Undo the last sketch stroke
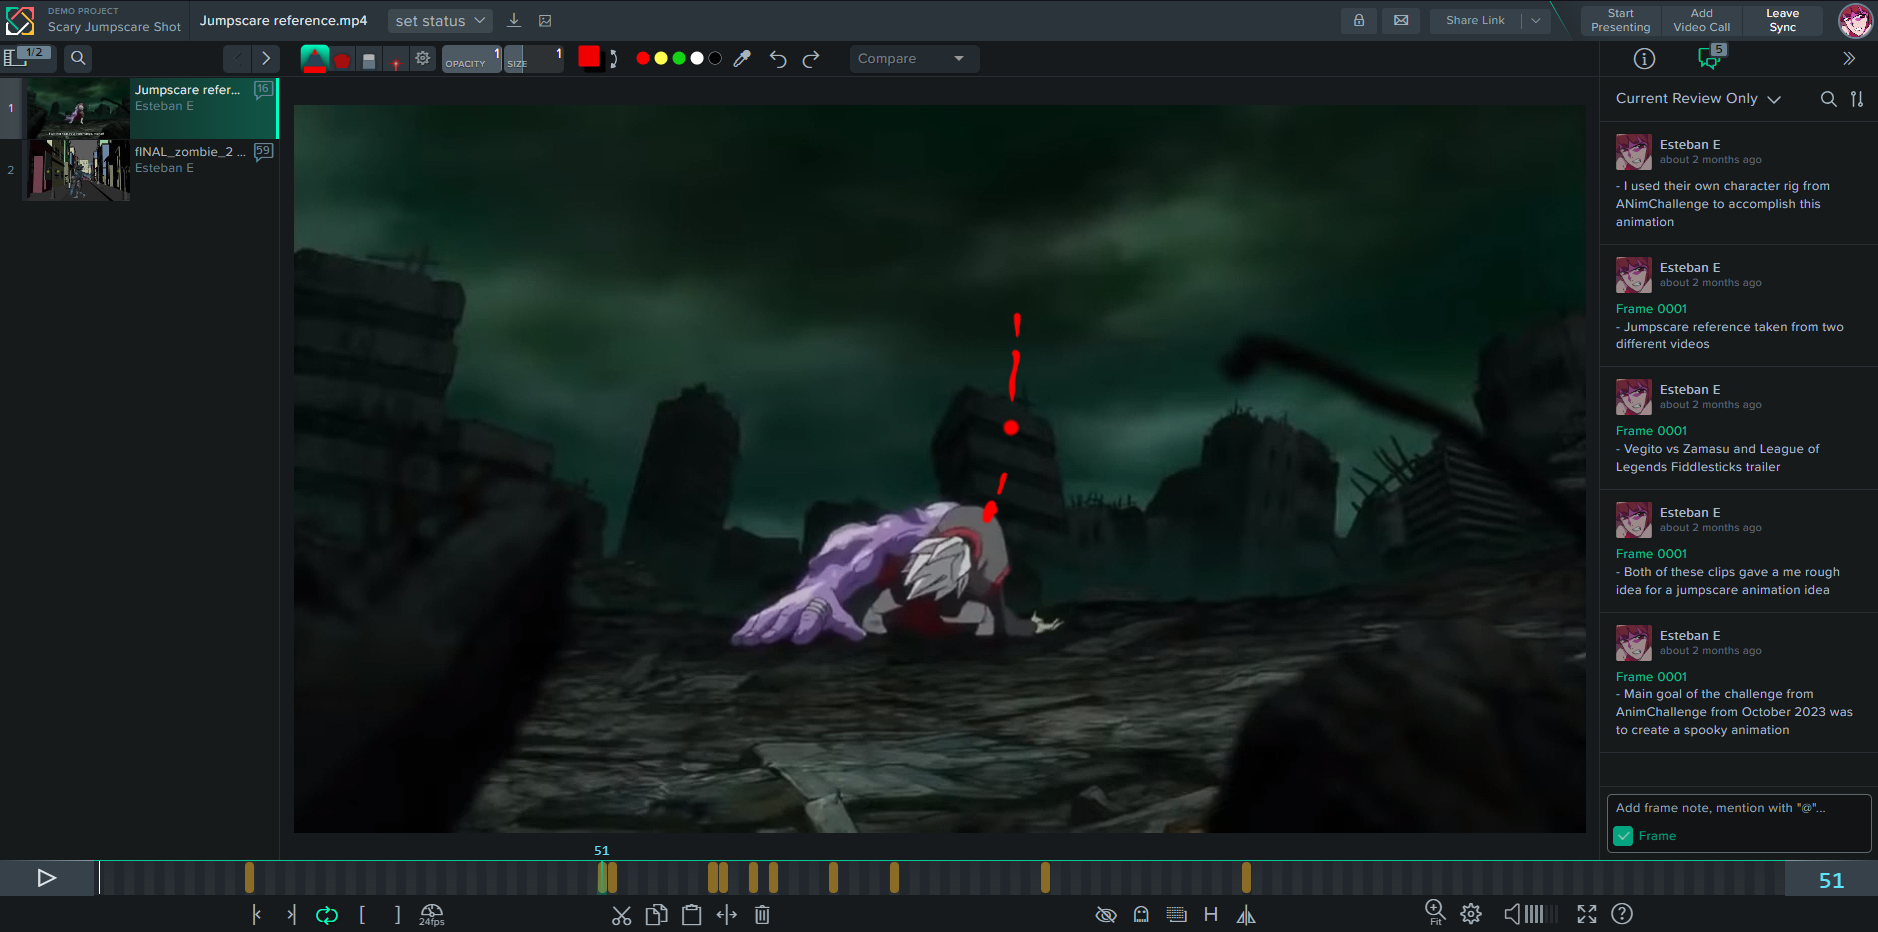Viewport: 1878px width, 932px height. click(778, 59)
